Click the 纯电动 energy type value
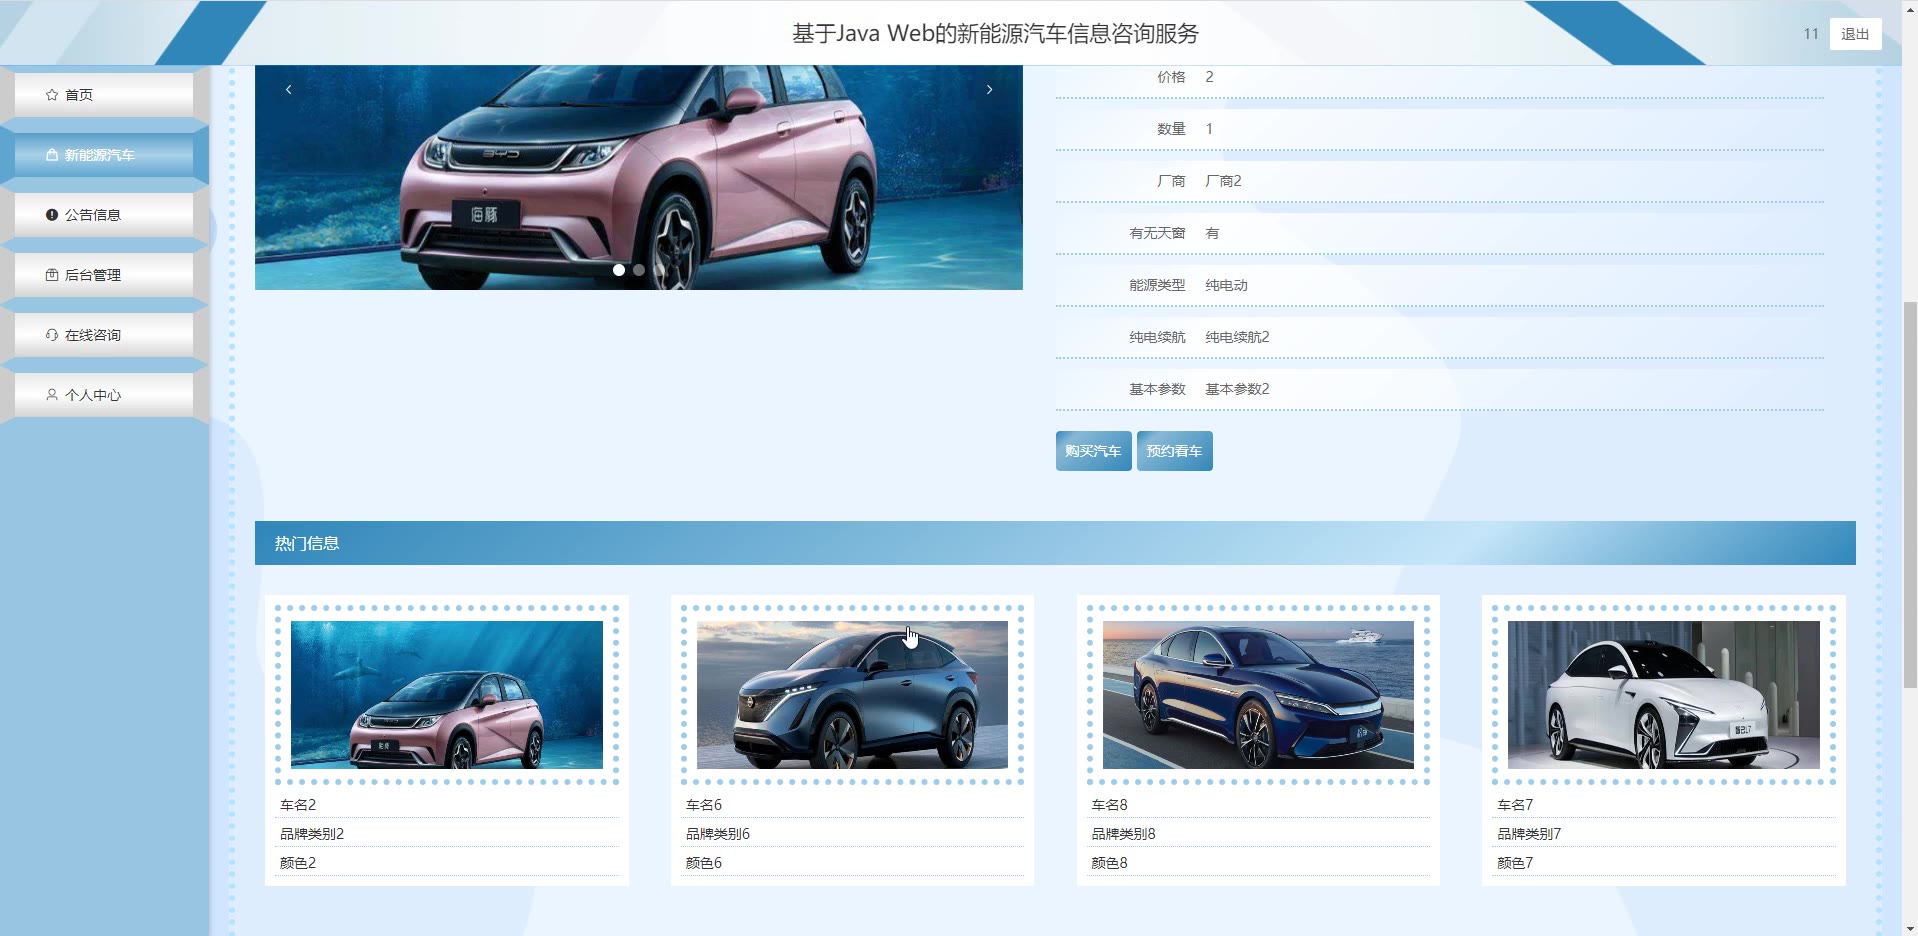 click(x=1226, y=285)
